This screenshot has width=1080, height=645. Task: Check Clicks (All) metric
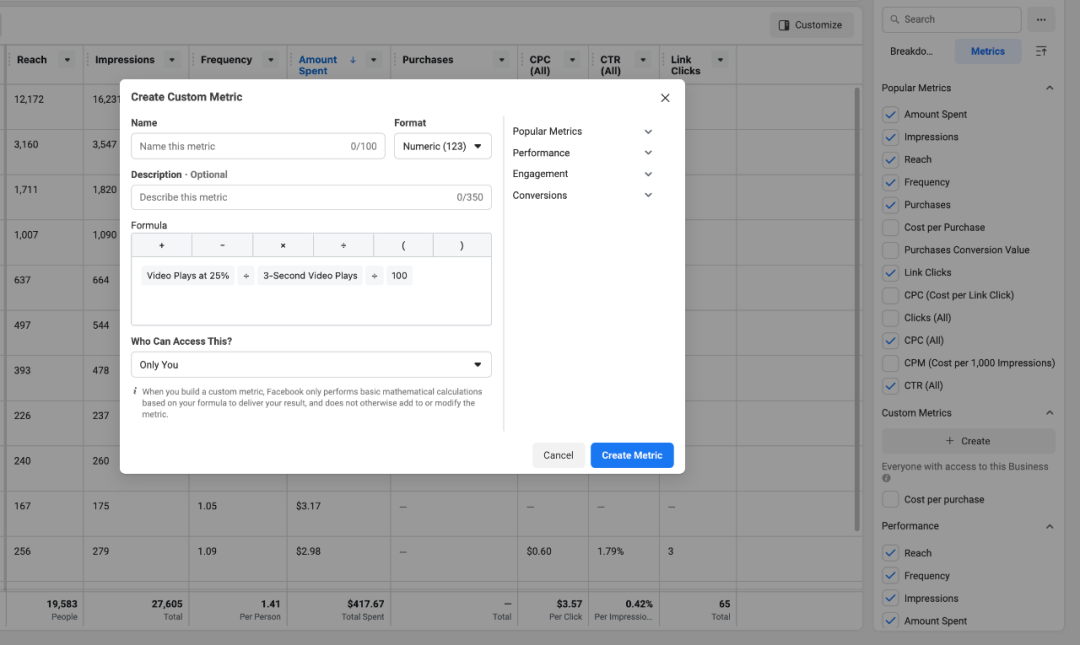click(891, 318)
